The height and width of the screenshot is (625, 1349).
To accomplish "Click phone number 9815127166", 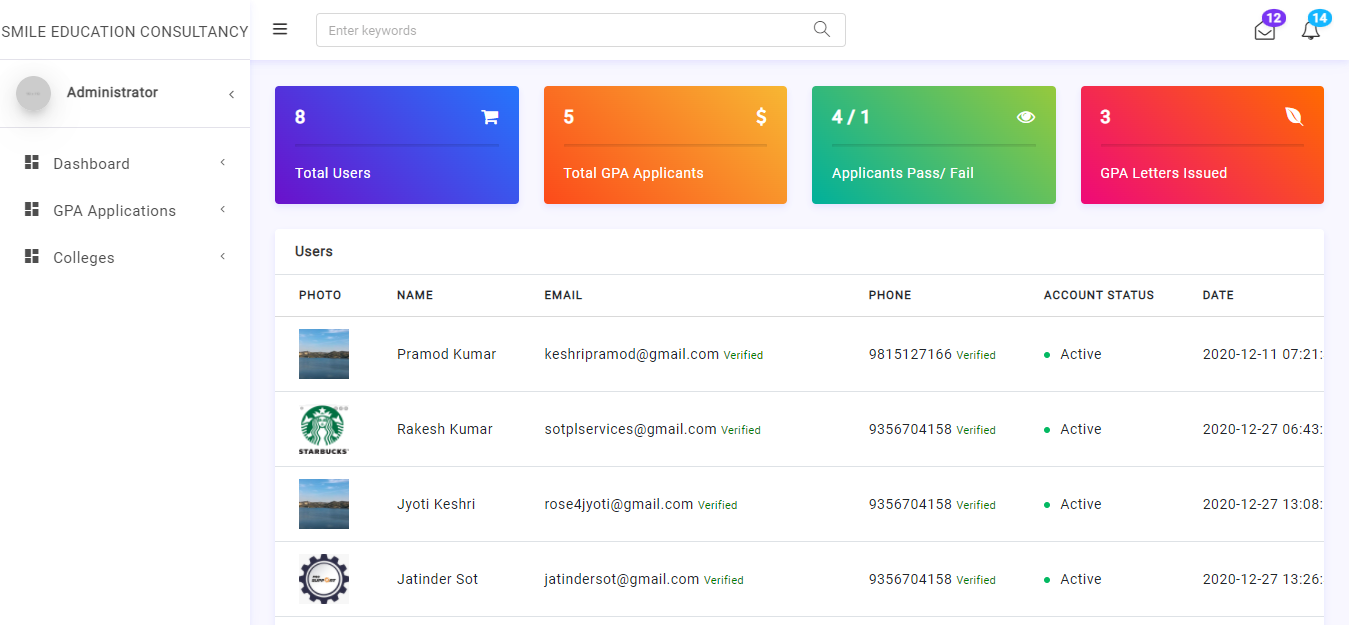I will coord(910,354).
